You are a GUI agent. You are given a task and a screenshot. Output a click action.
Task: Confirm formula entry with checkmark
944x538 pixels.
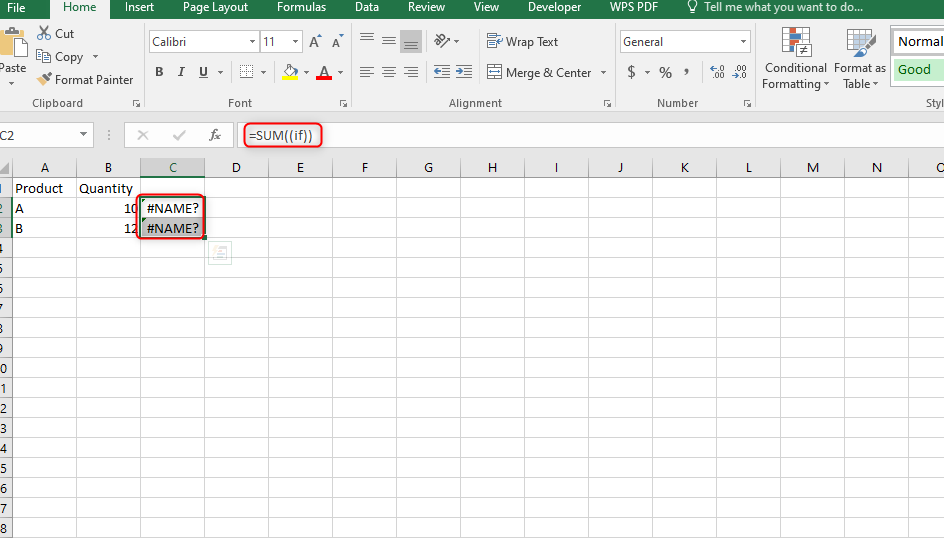[179, 135]
